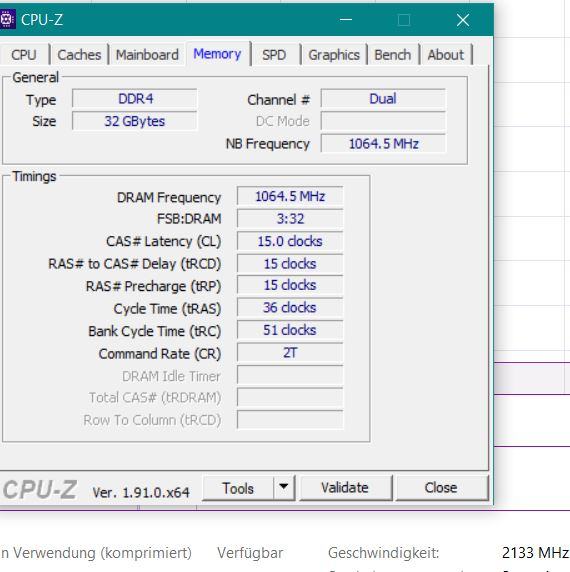The height and width of the screenshot is (572, 570).
Task: Click the Size field showing 32 GBytes
Action: [135, 121]
